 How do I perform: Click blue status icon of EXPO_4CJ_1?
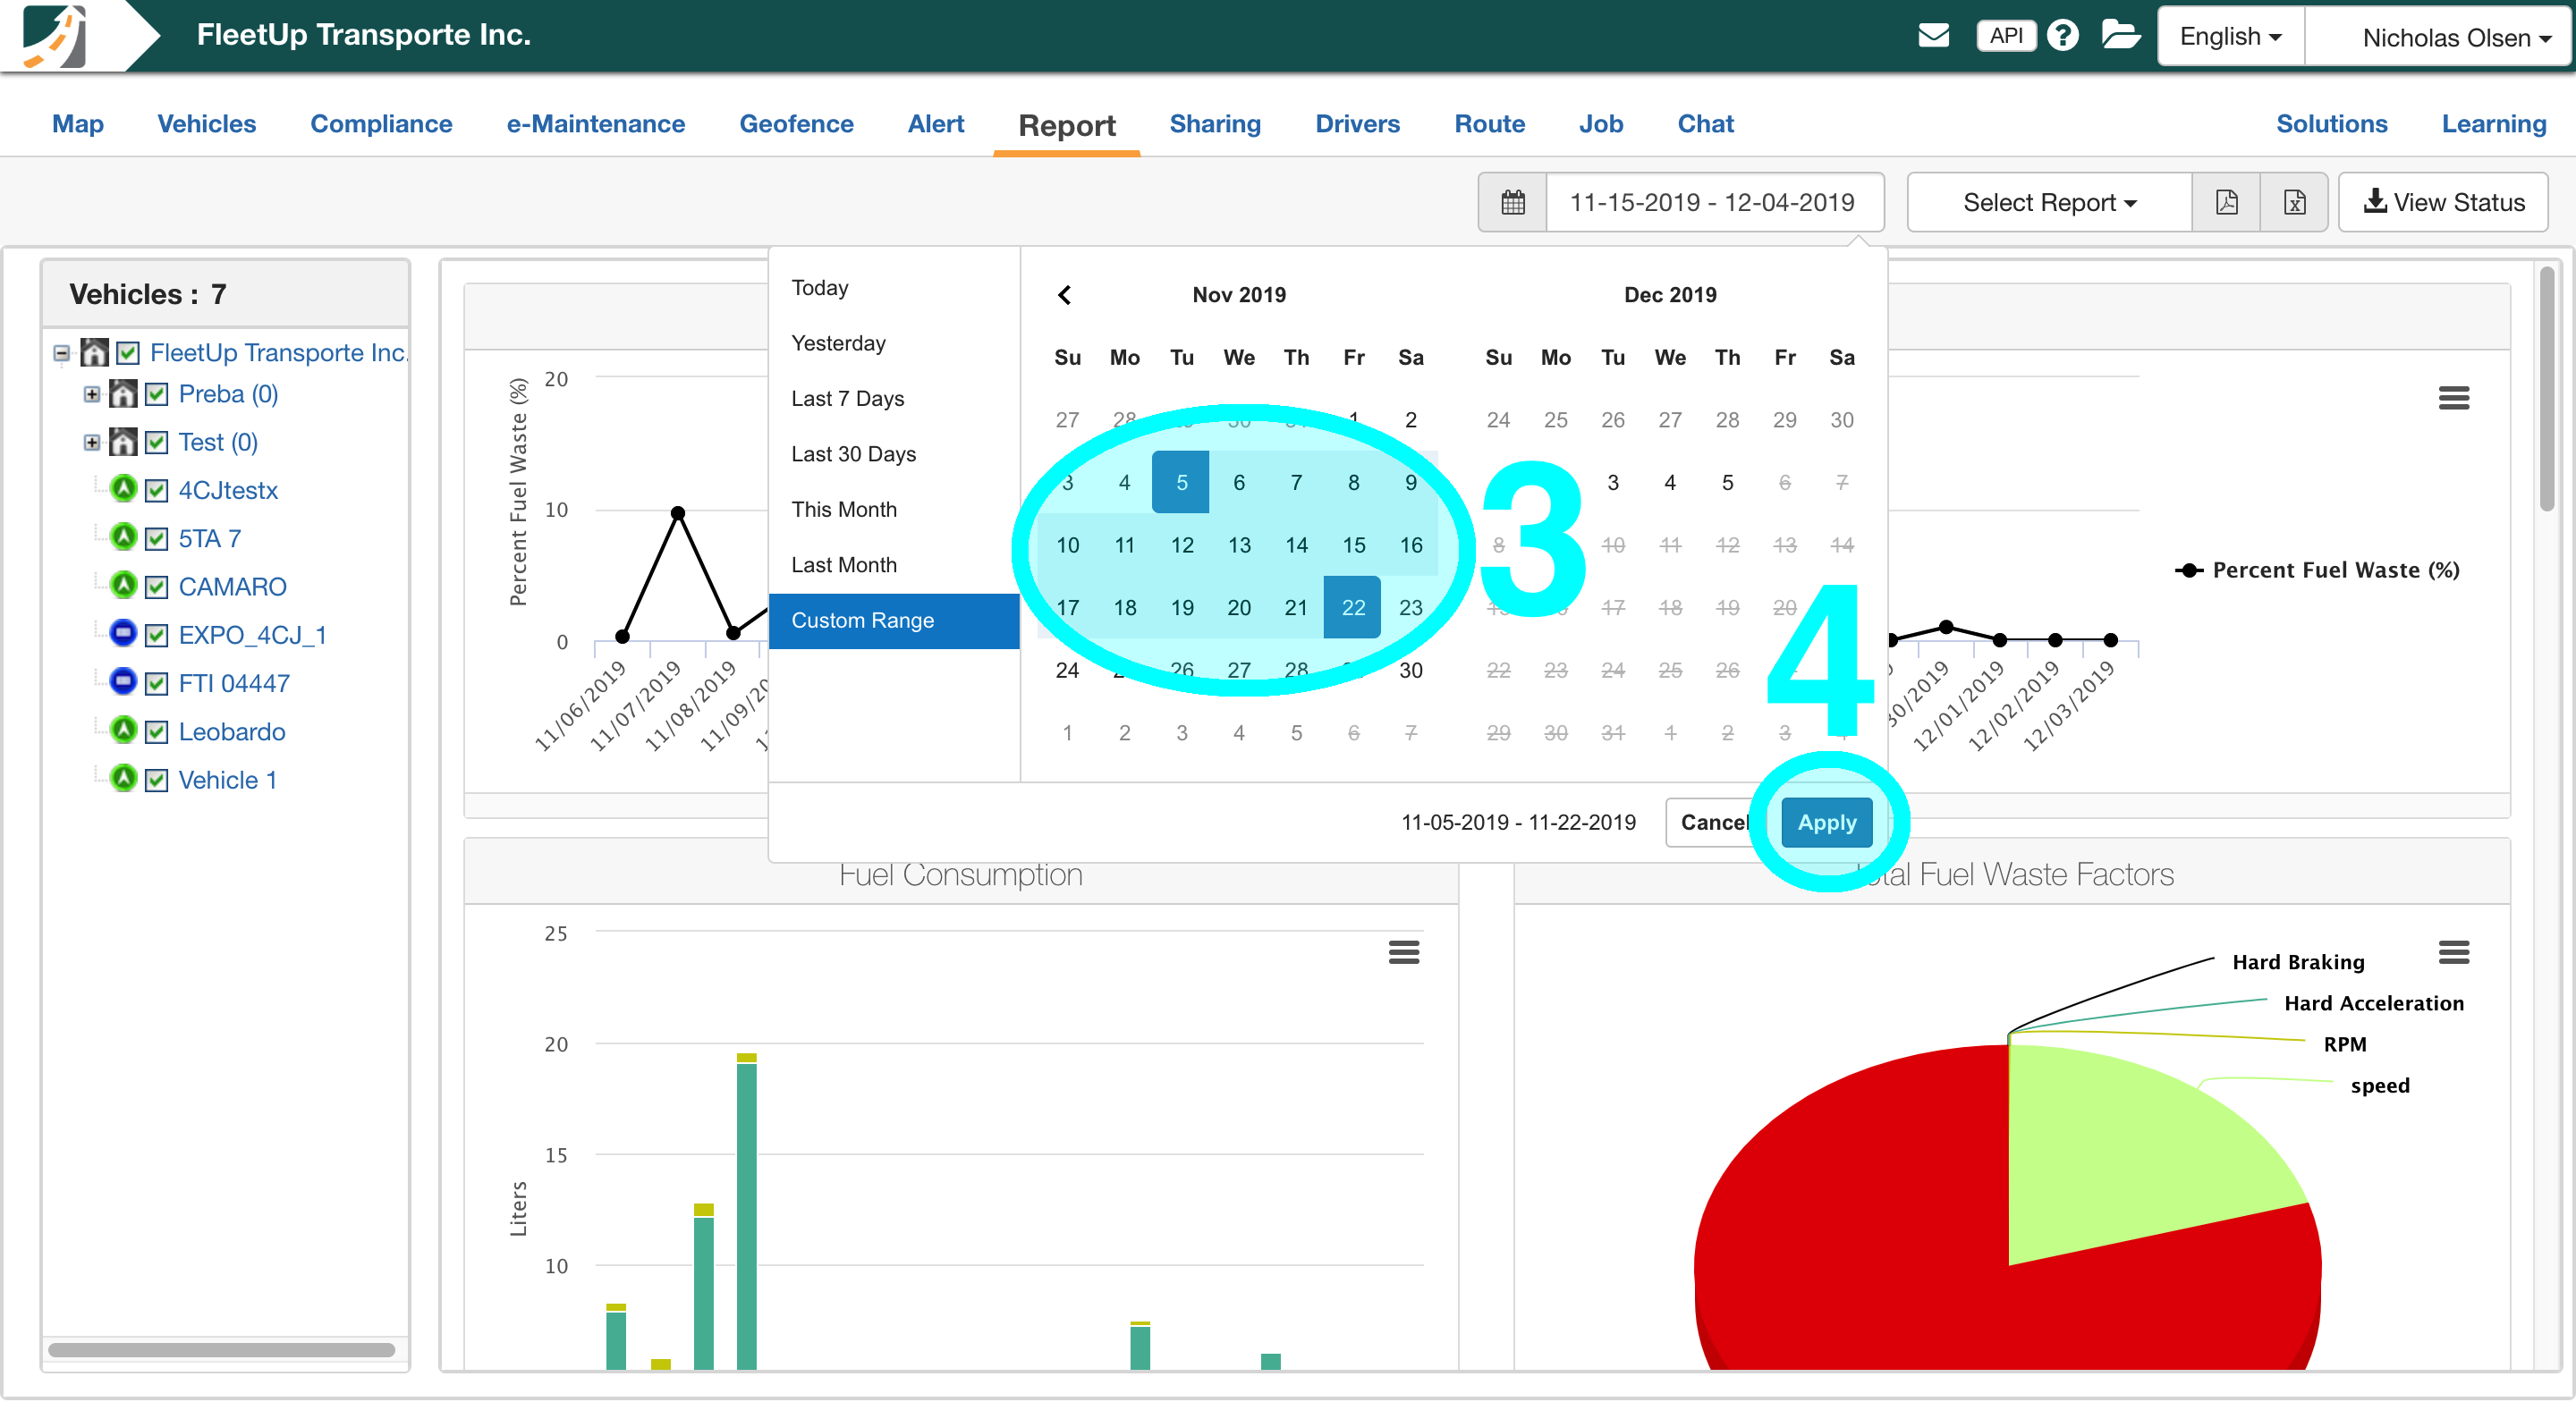123,633
